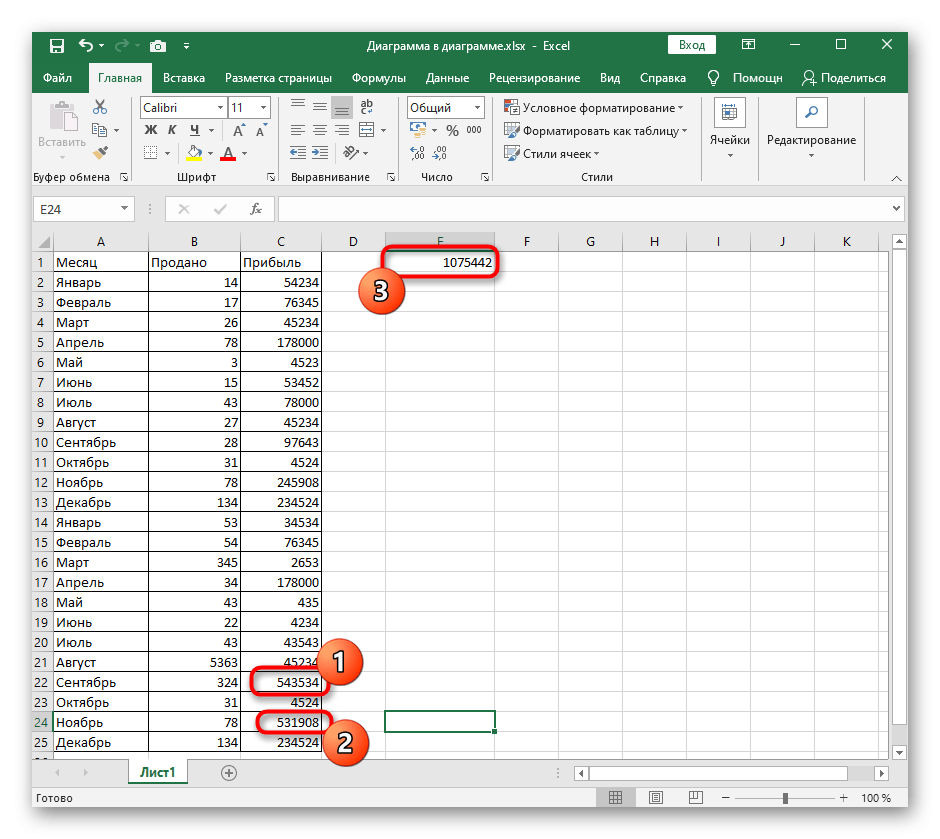The height and width of the screenshot is (839, 940).
Task: Click the Поделиться share button
Action: click(x=844, y=78)
